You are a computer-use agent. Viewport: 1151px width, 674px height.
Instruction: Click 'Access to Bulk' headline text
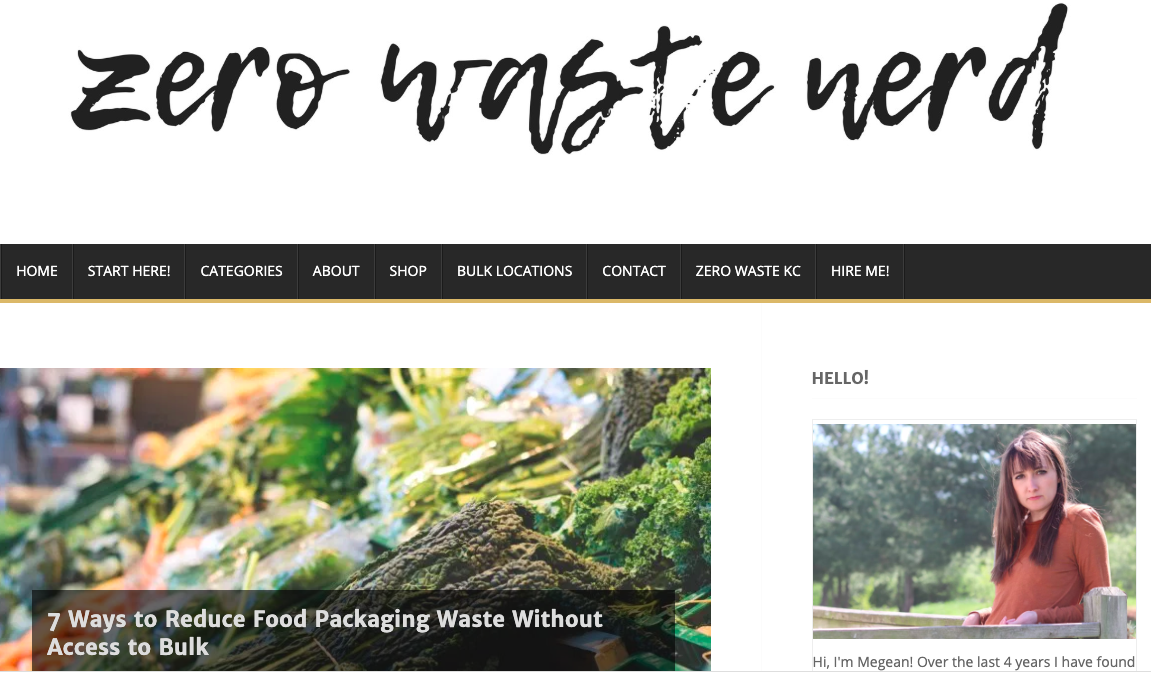pyautogui.click(x=128, y=647)
